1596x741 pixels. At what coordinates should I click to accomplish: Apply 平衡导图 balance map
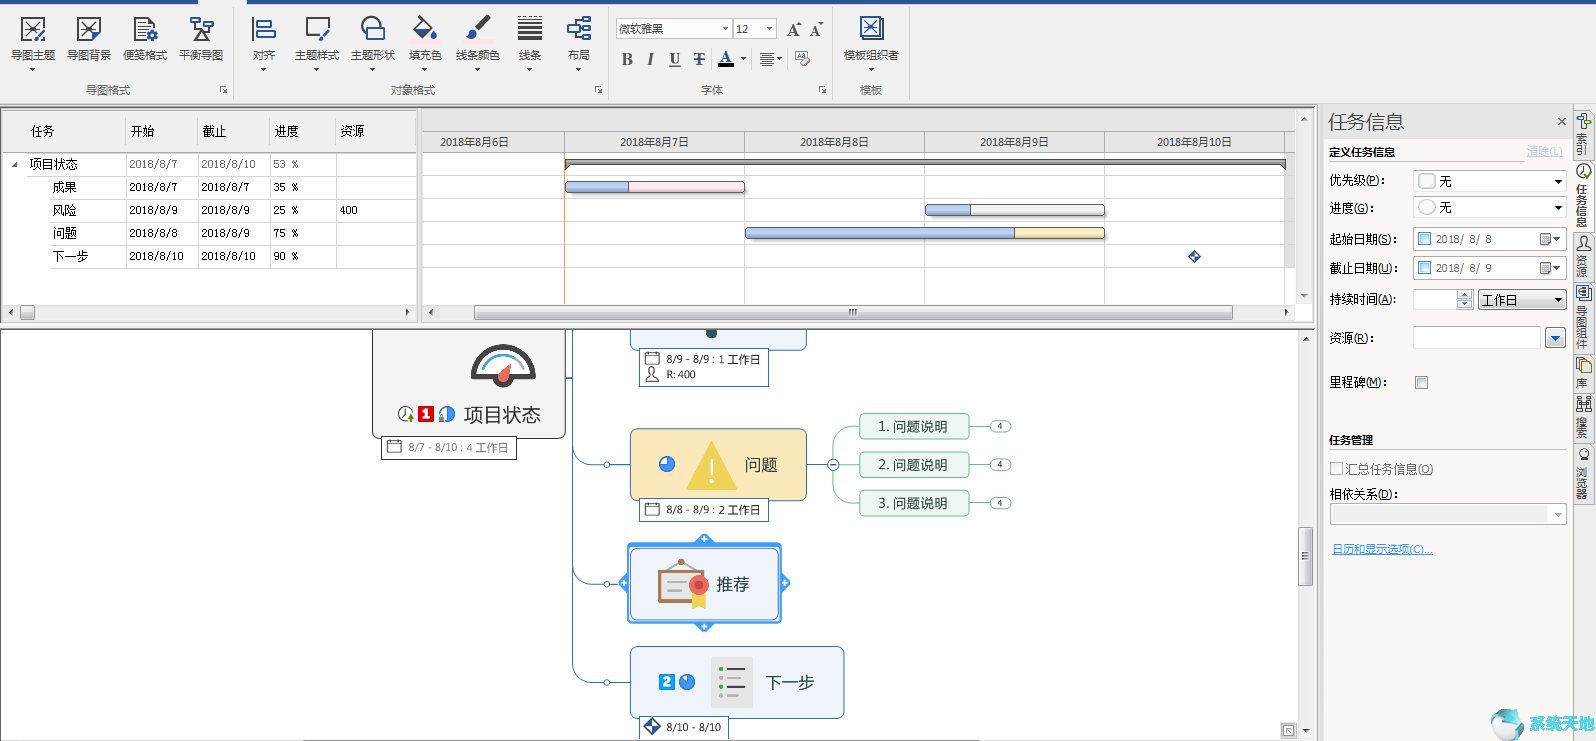point(201,40)
